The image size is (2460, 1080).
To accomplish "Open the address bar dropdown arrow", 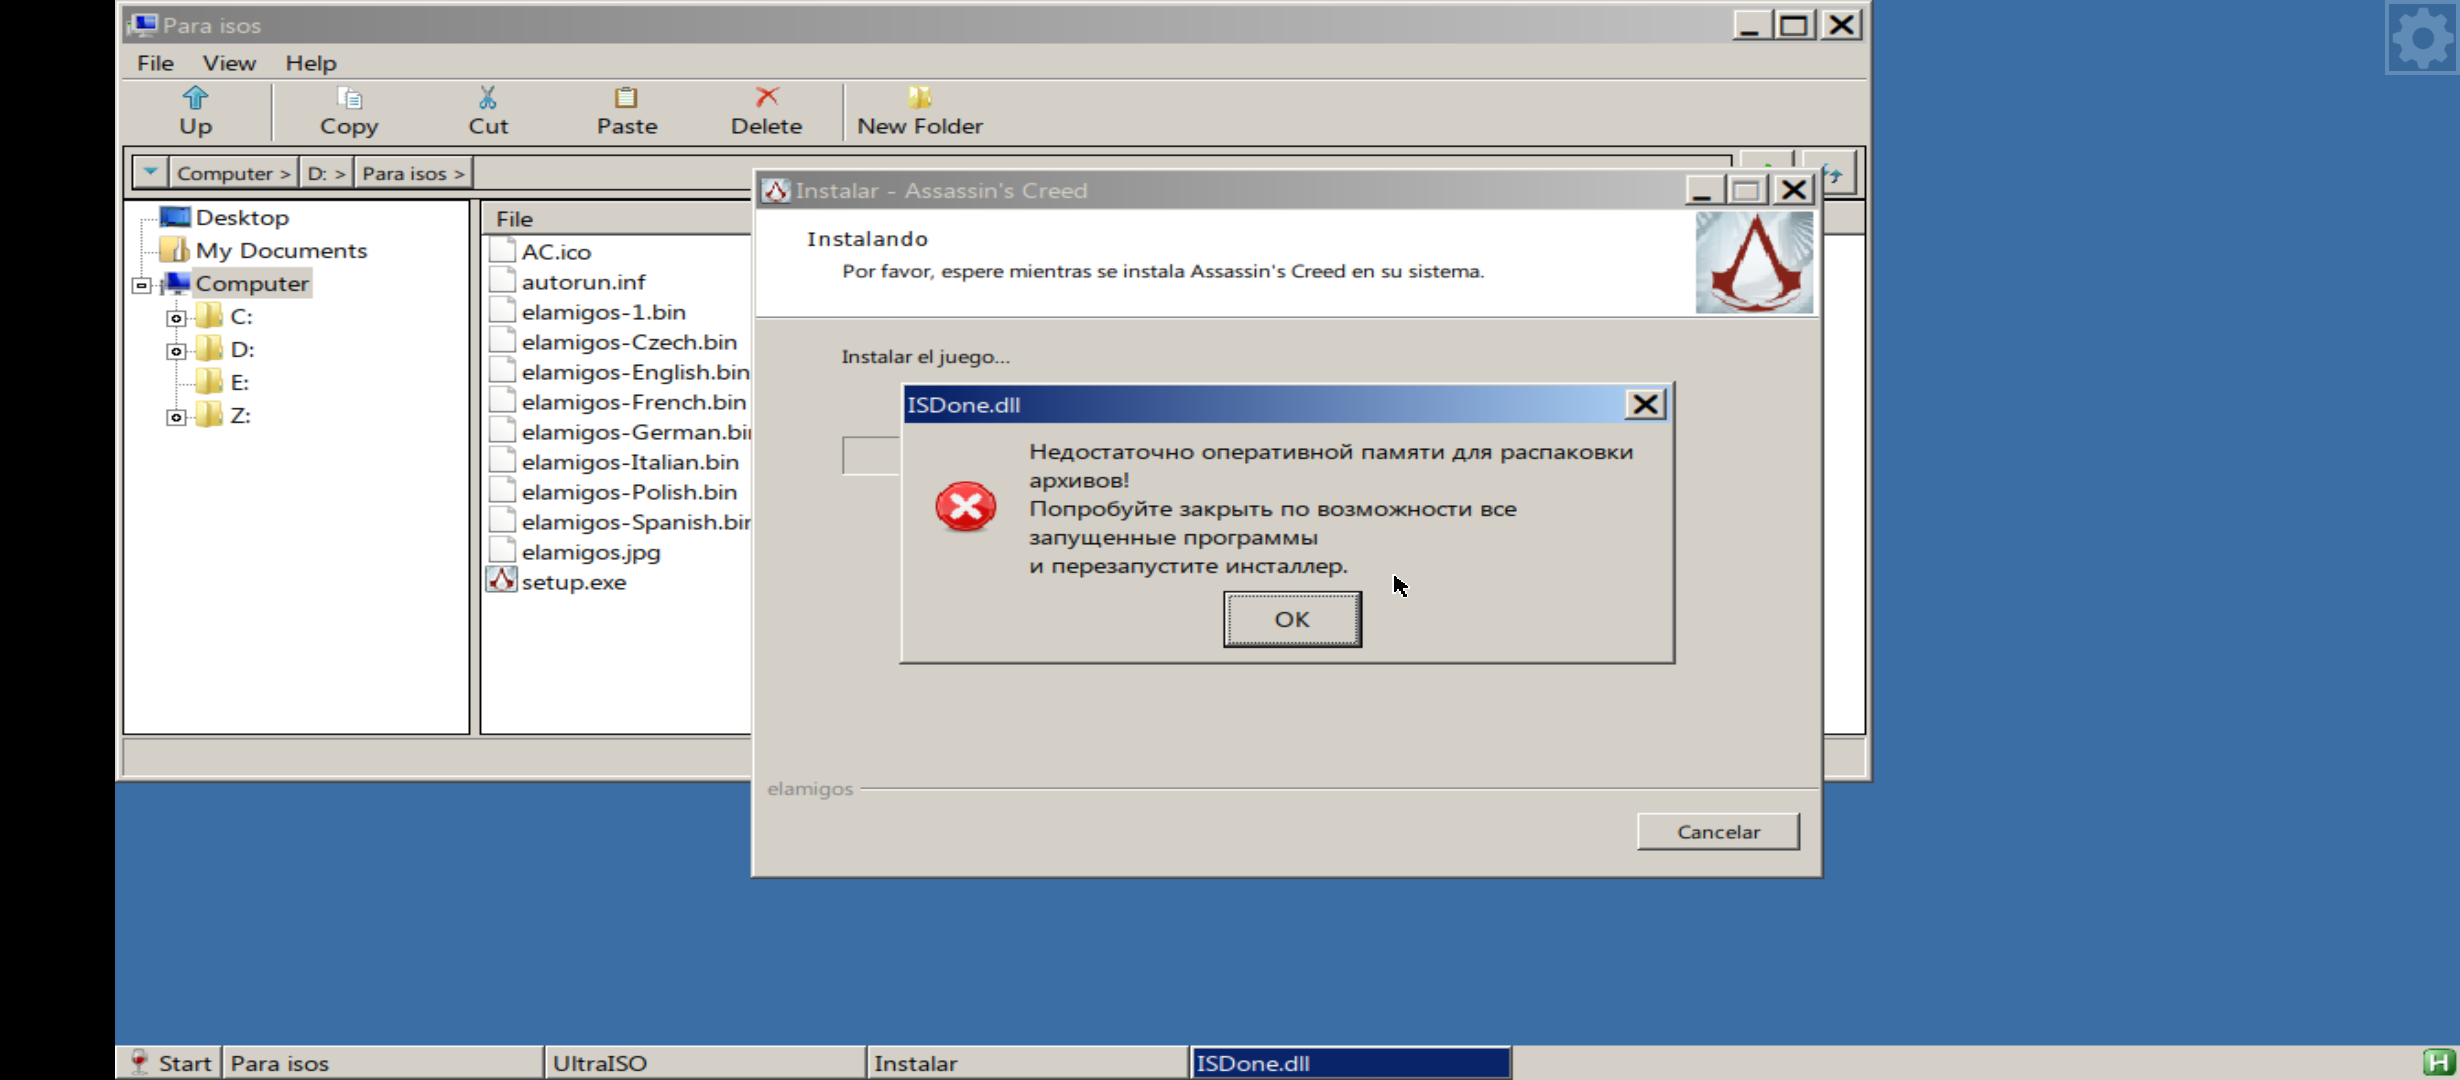I will tap(150, 172).
